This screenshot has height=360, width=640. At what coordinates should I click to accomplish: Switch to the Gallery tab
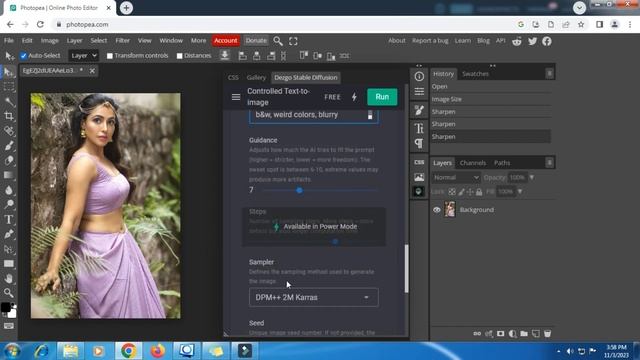point(256,78)
